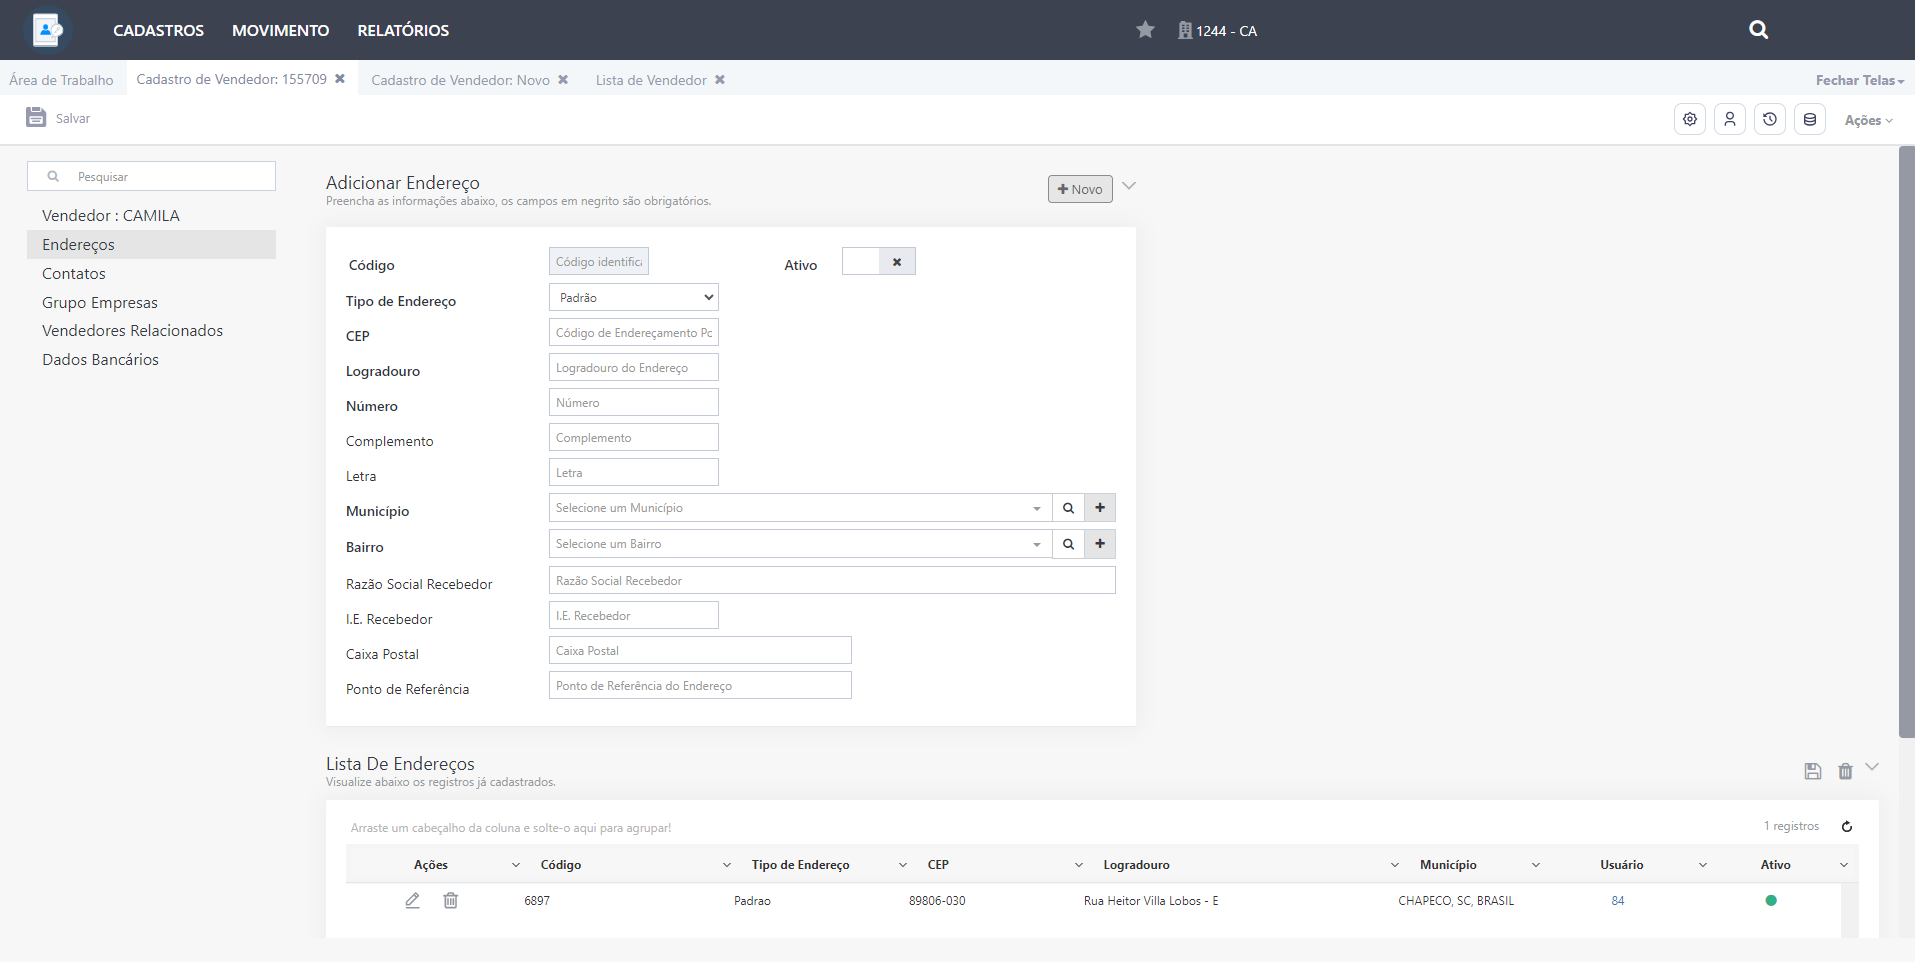
Task: Focus the CEP input field
Action: tap(634, 333)
